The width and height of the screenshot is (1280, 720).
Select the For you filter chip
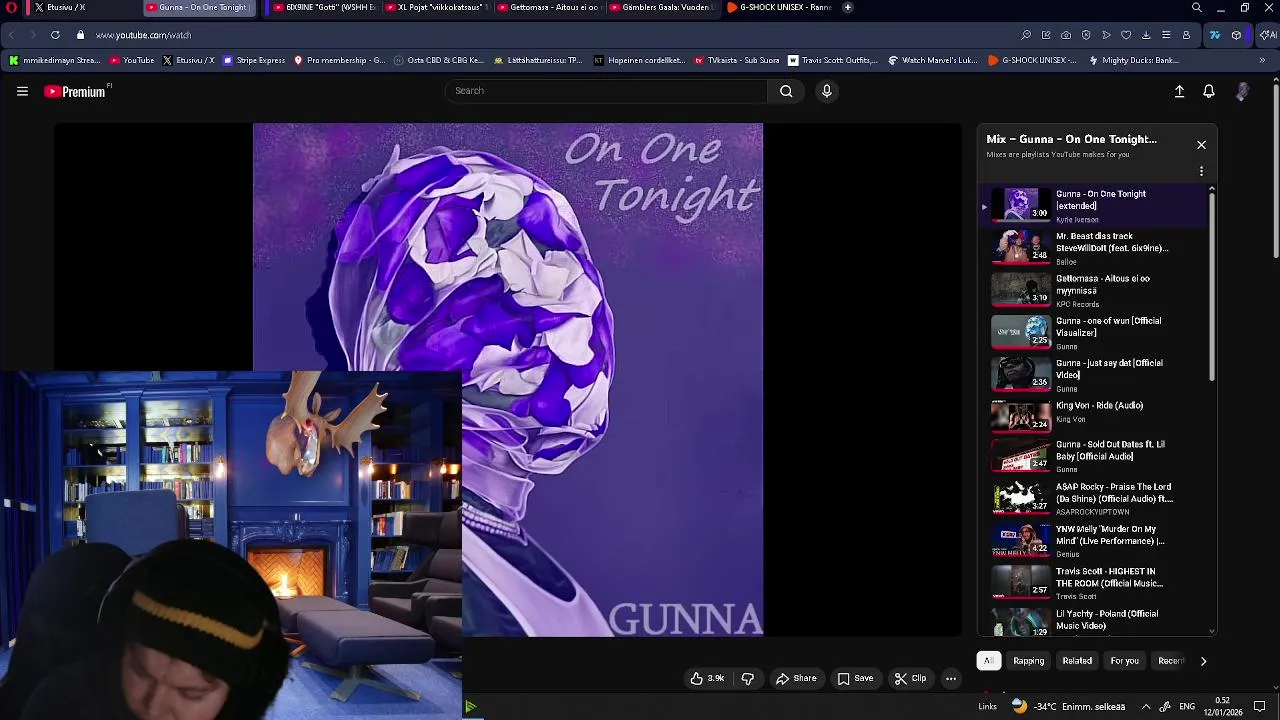(1124, 661)
